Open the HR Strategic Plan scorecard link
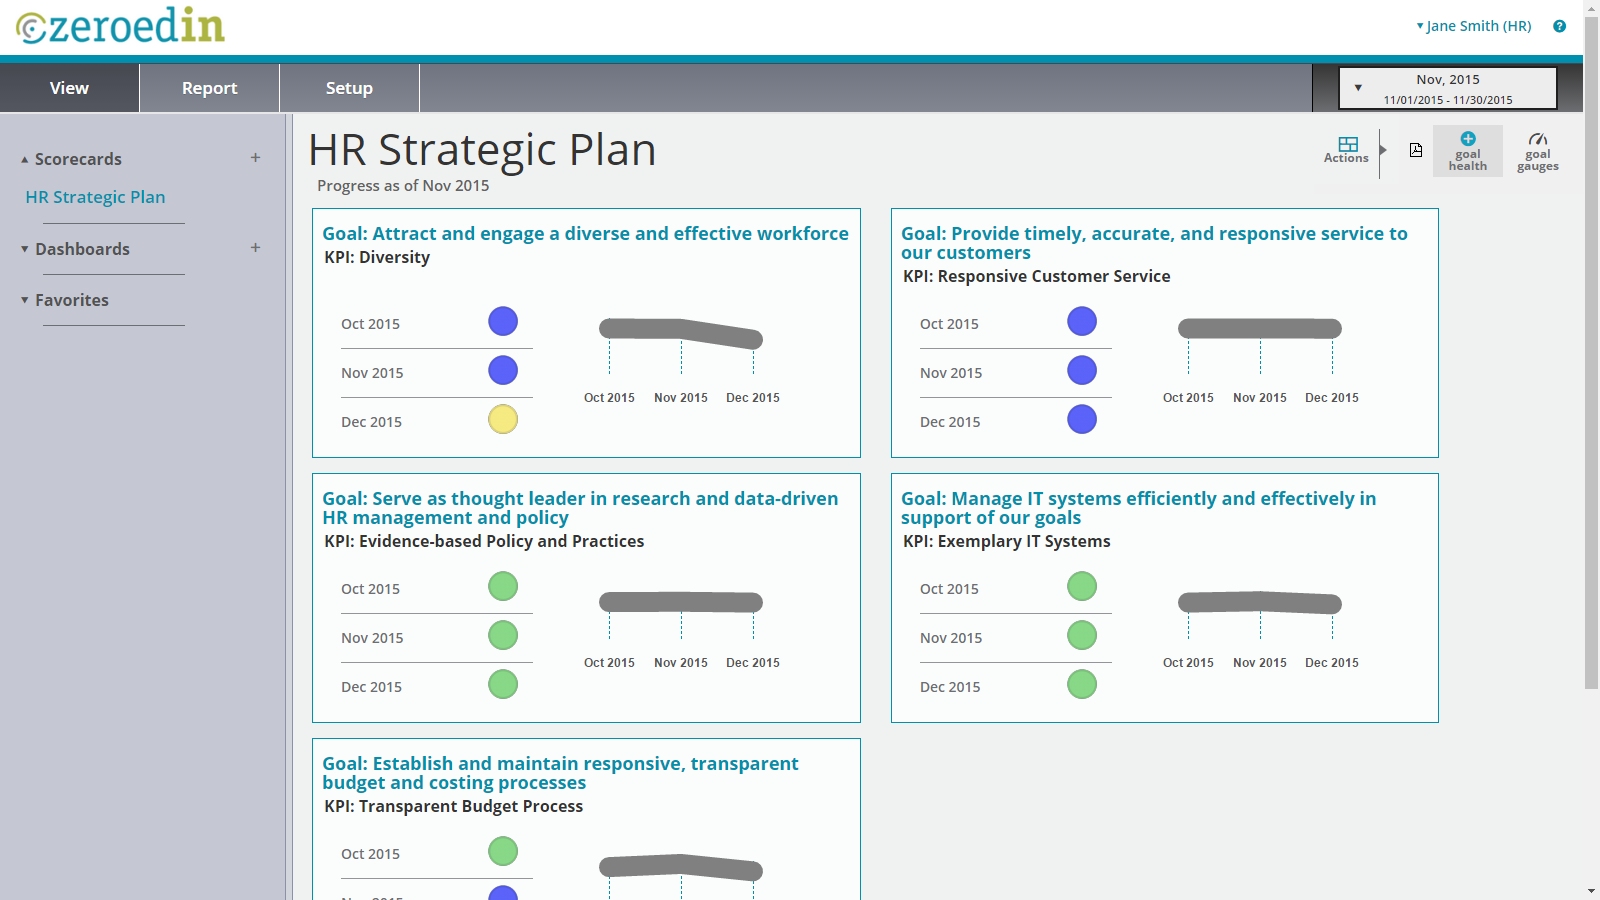The image size is (1600, 900). pos(95,197)
